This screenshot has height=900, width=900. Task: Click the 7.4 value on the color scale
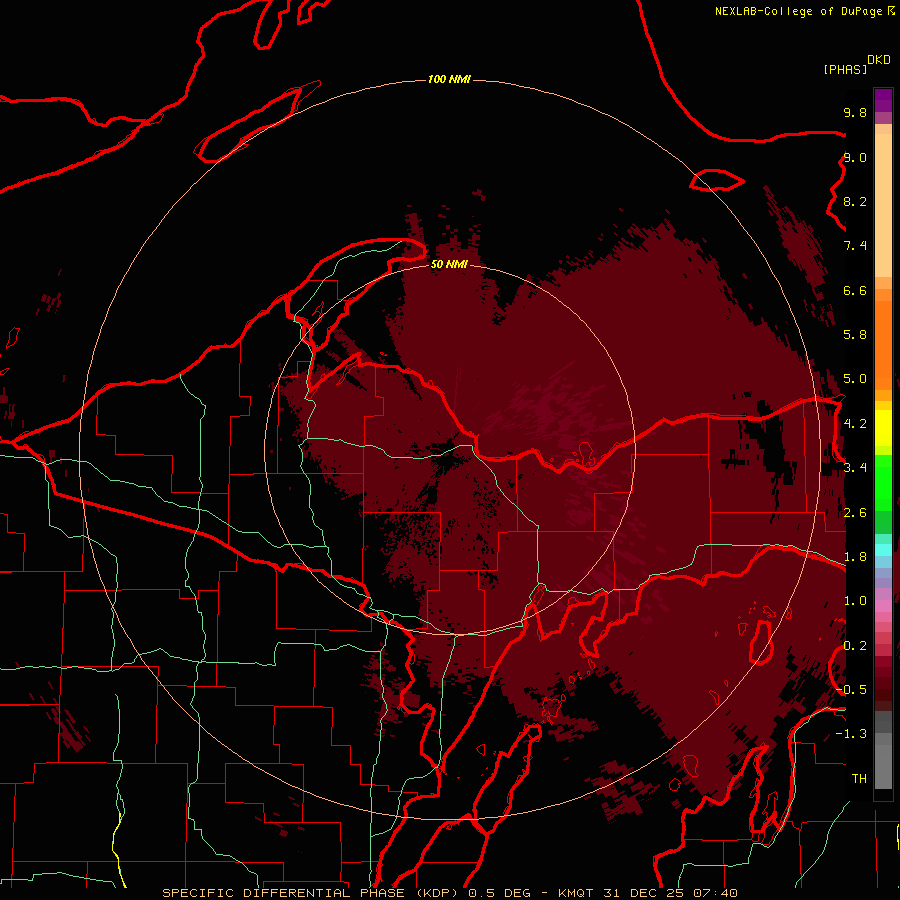tap(855, 246)
